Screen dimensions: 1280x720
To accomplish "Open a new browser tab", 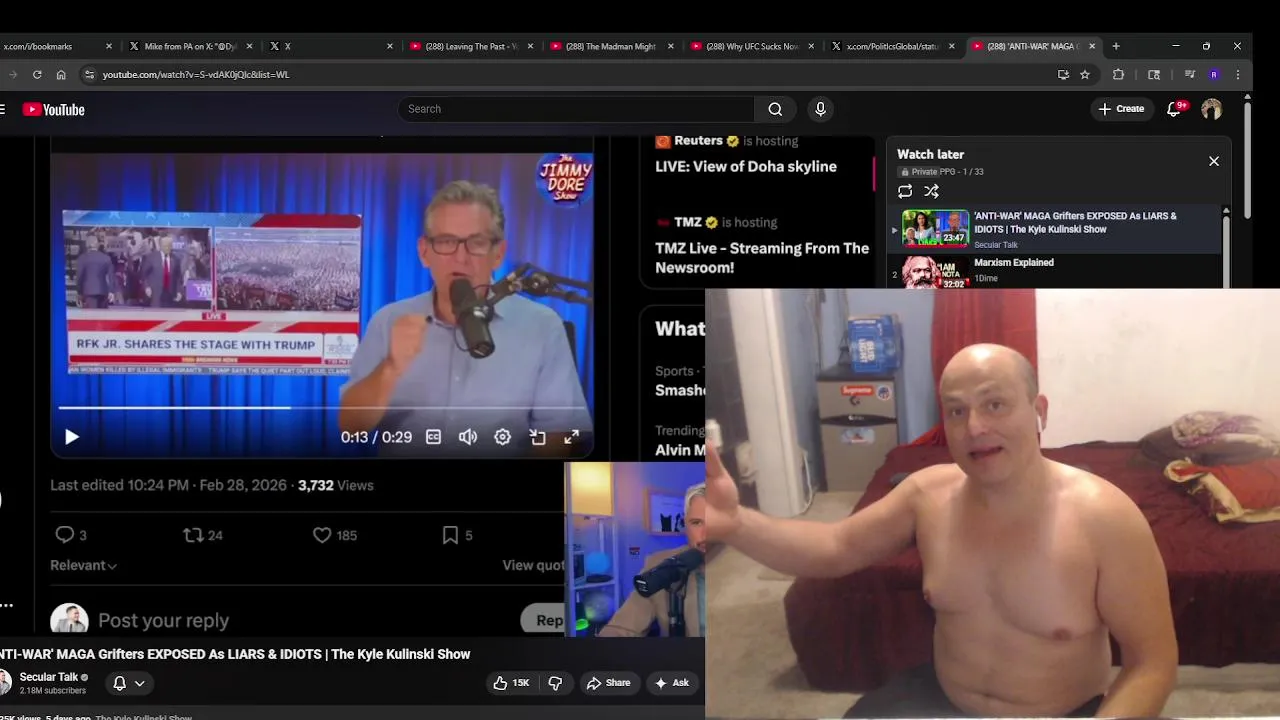I will click(x=1116, y=46).
